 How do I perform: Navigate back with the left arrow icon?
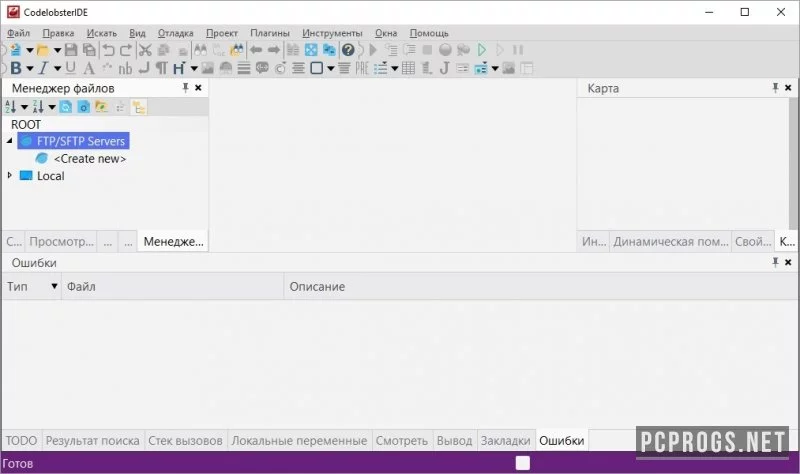(x=256, y=50)
